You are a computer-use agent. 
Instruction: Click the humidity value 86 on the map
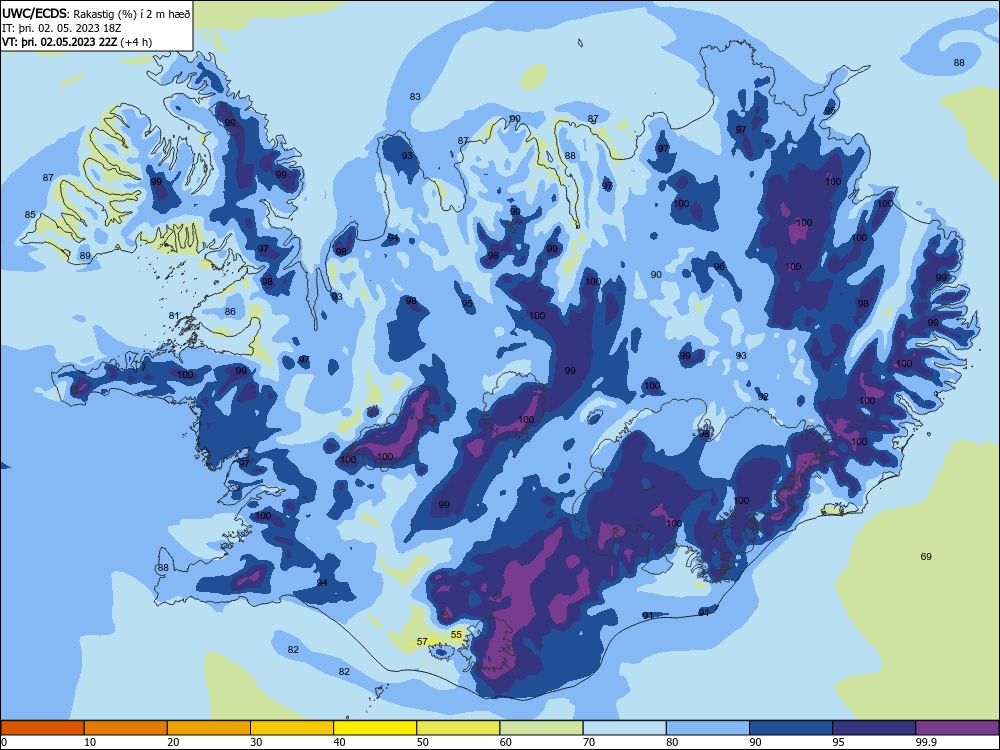coord(230,312)
